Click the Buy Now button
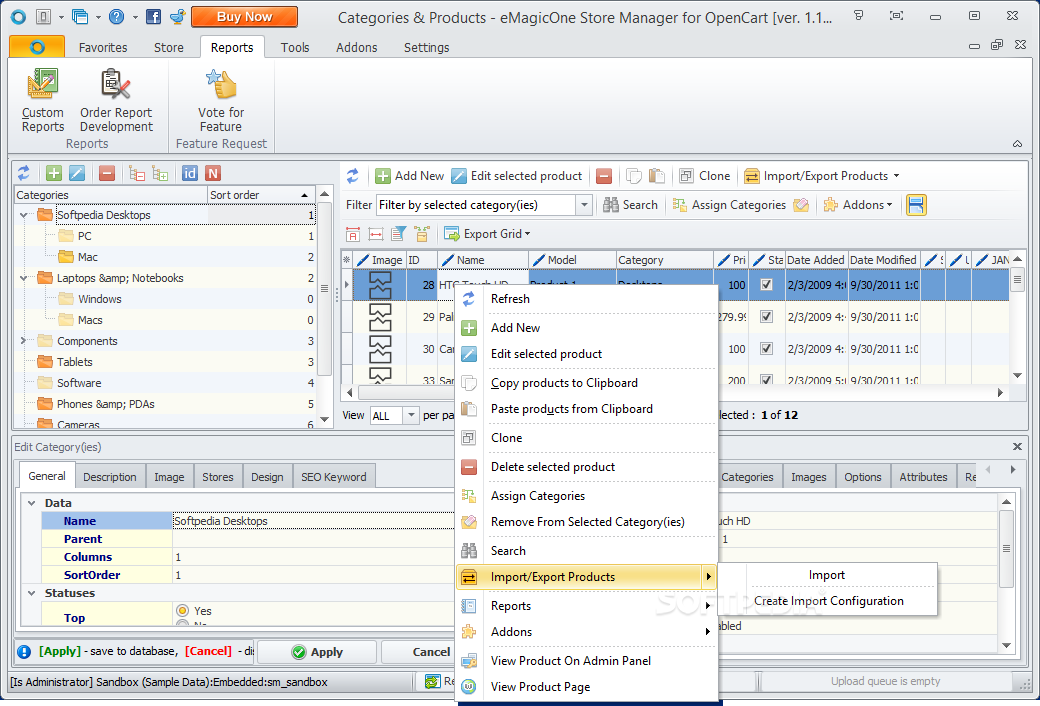 tap(244, 17)
